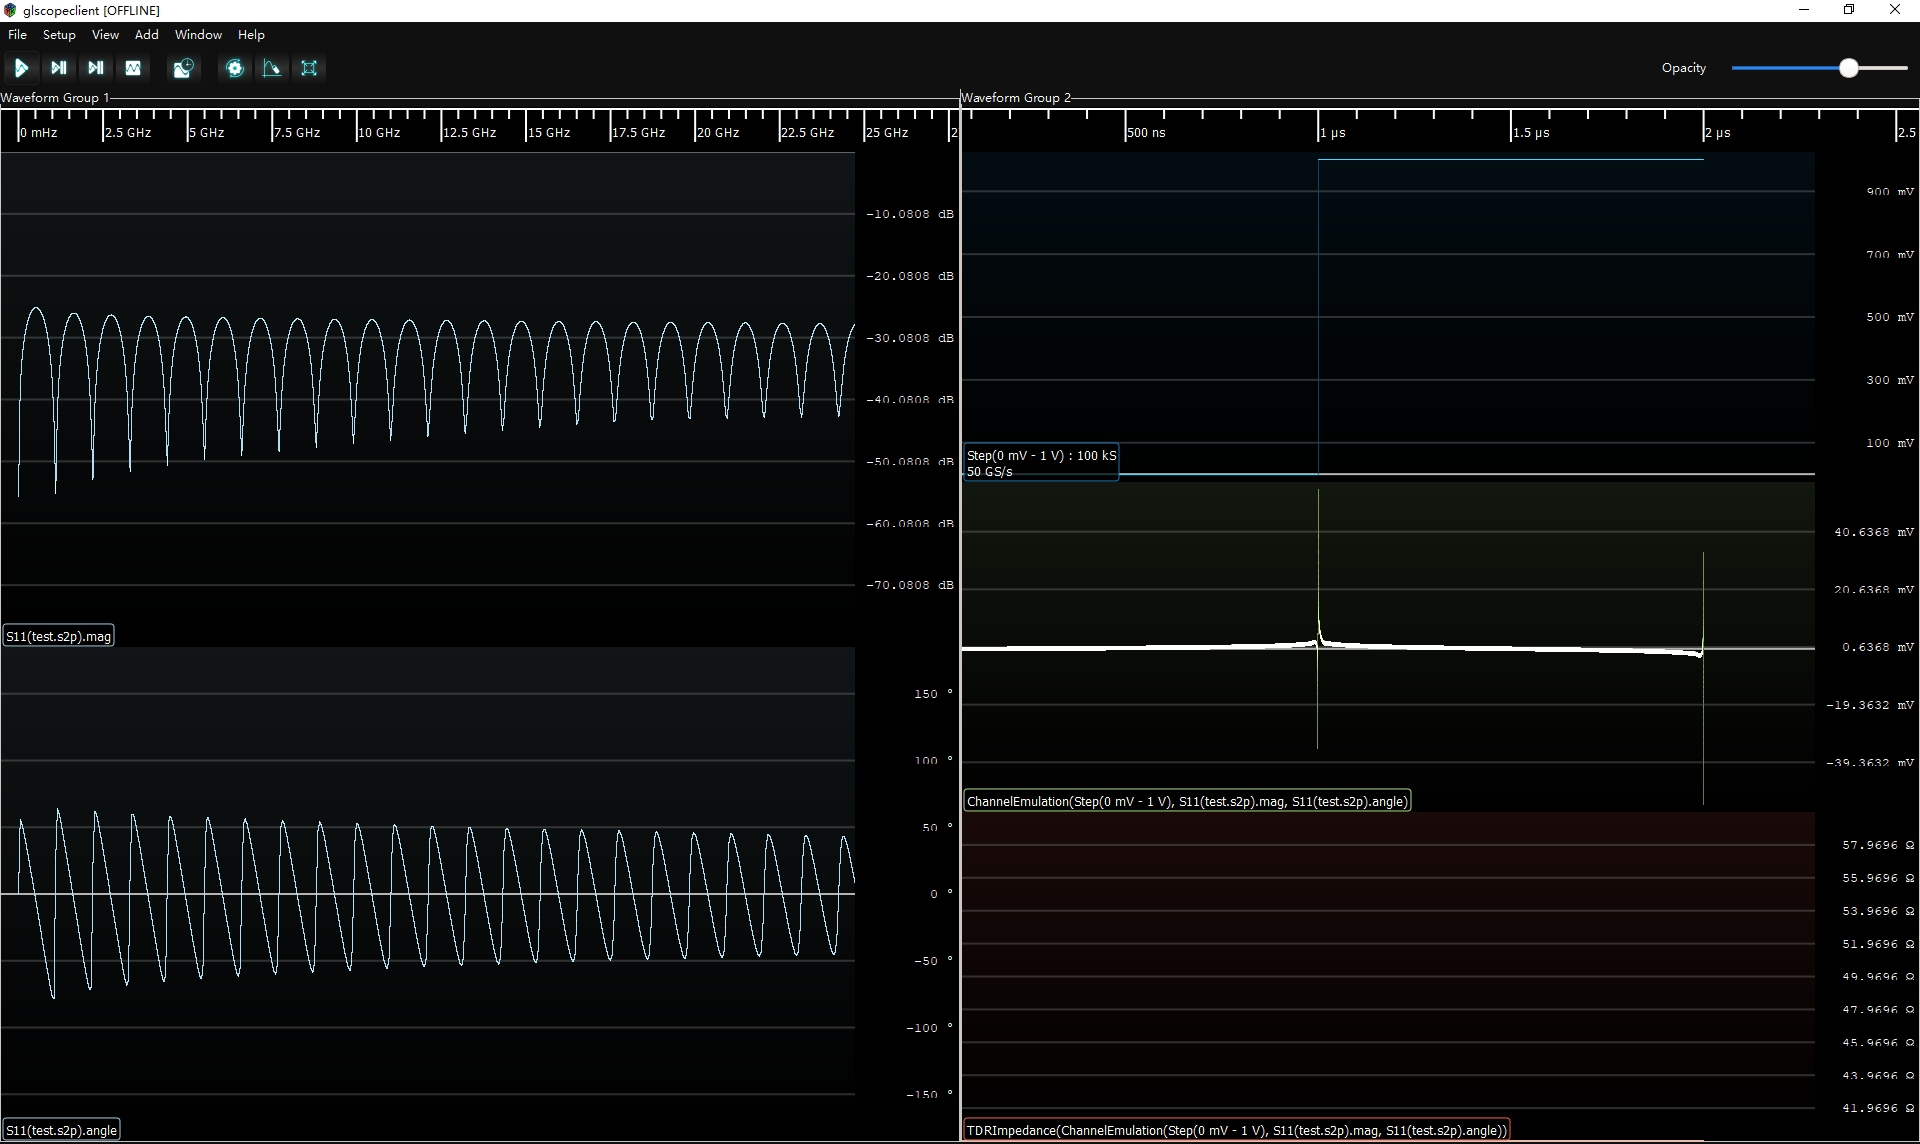
Task: Open the File menu
Action: (x=17, y=34)
